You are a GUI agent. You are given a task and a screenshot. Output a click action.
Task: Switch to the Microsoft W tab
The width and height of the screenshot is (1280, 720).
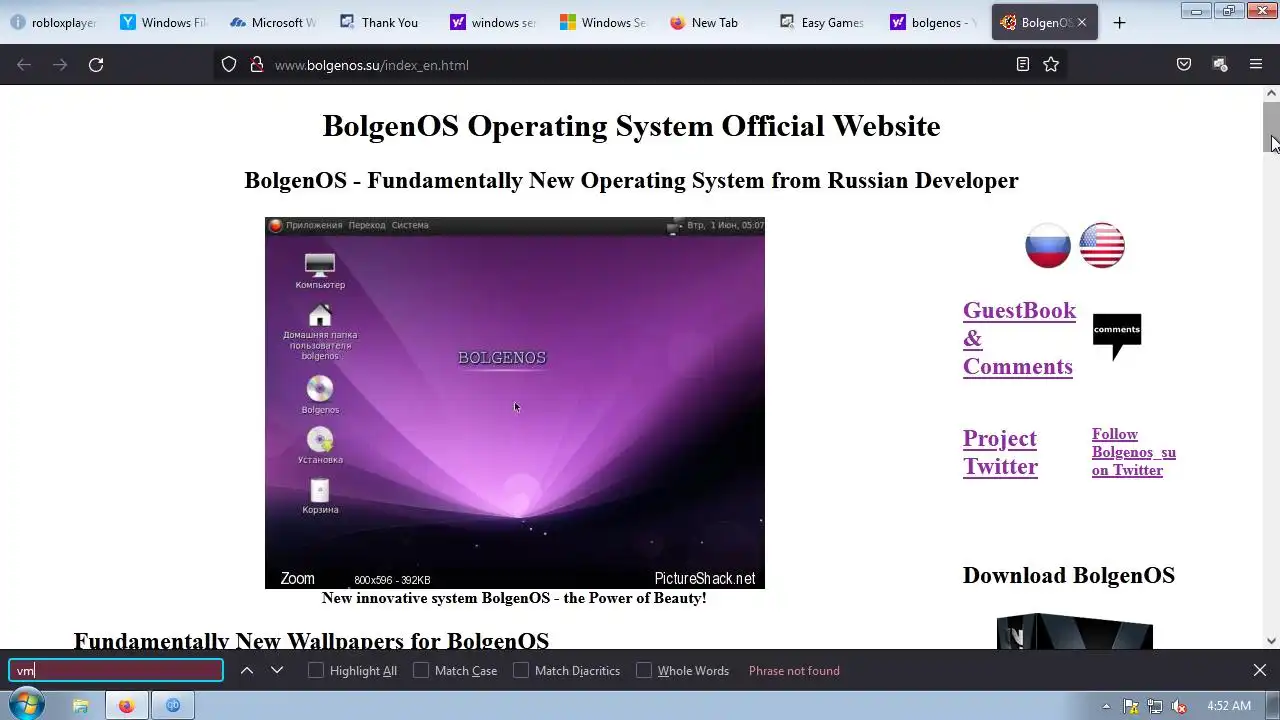point(272,22)
